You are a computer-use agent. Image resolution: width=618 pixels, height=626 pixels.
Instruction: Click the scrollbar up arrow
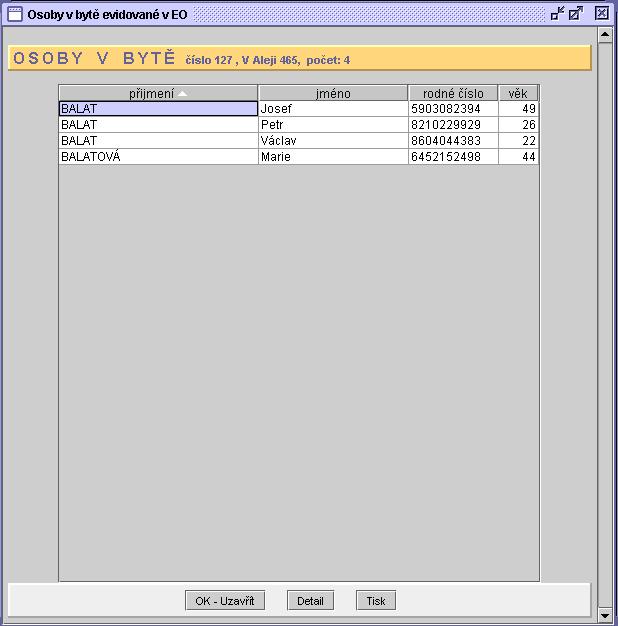pos(605,35)
